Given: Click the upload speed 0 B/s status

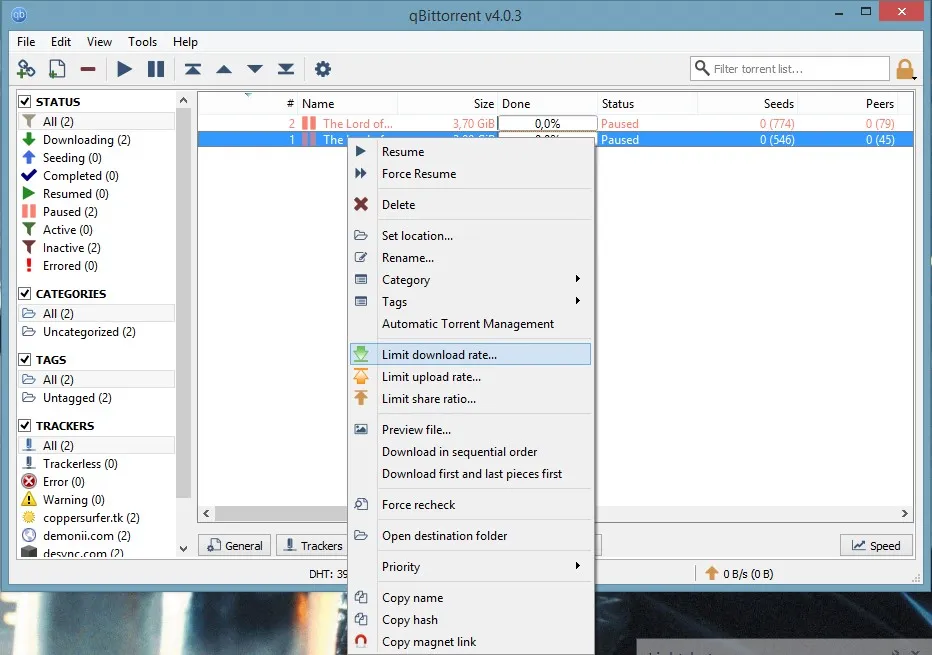Looking at the screenshot, I should pos(739,574).
